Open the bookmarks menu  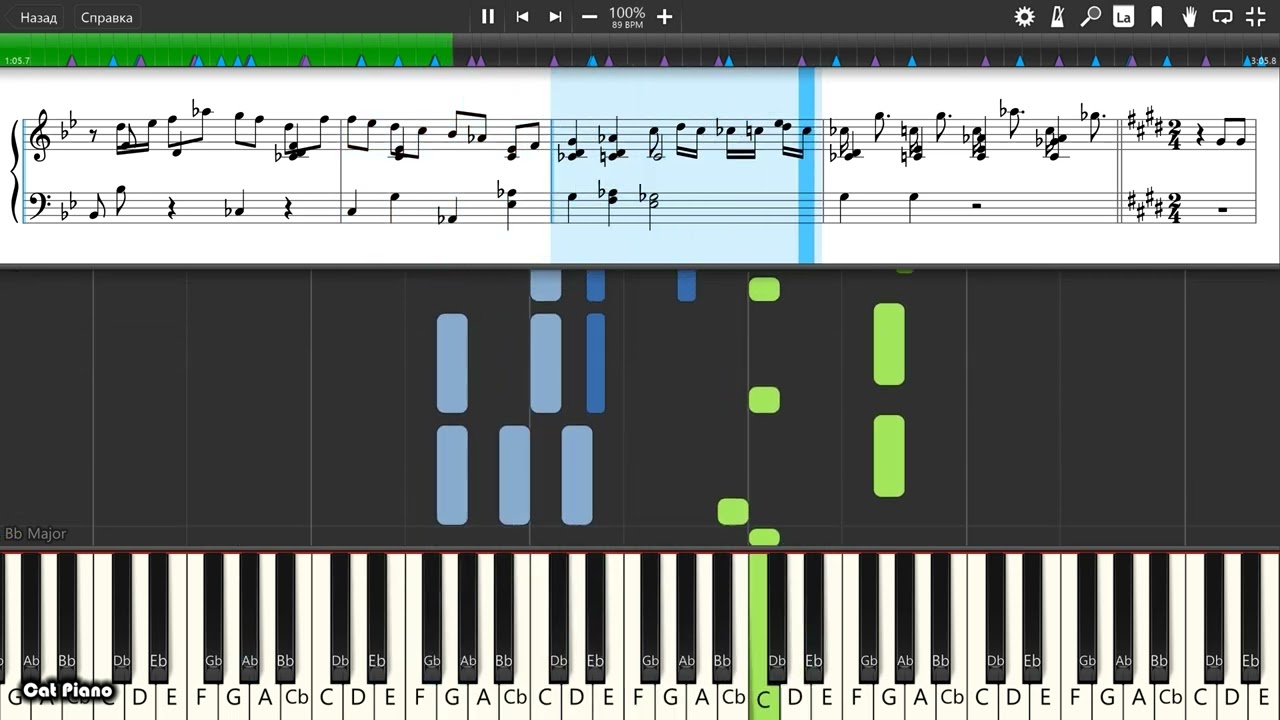click(x=1157, y=17)
